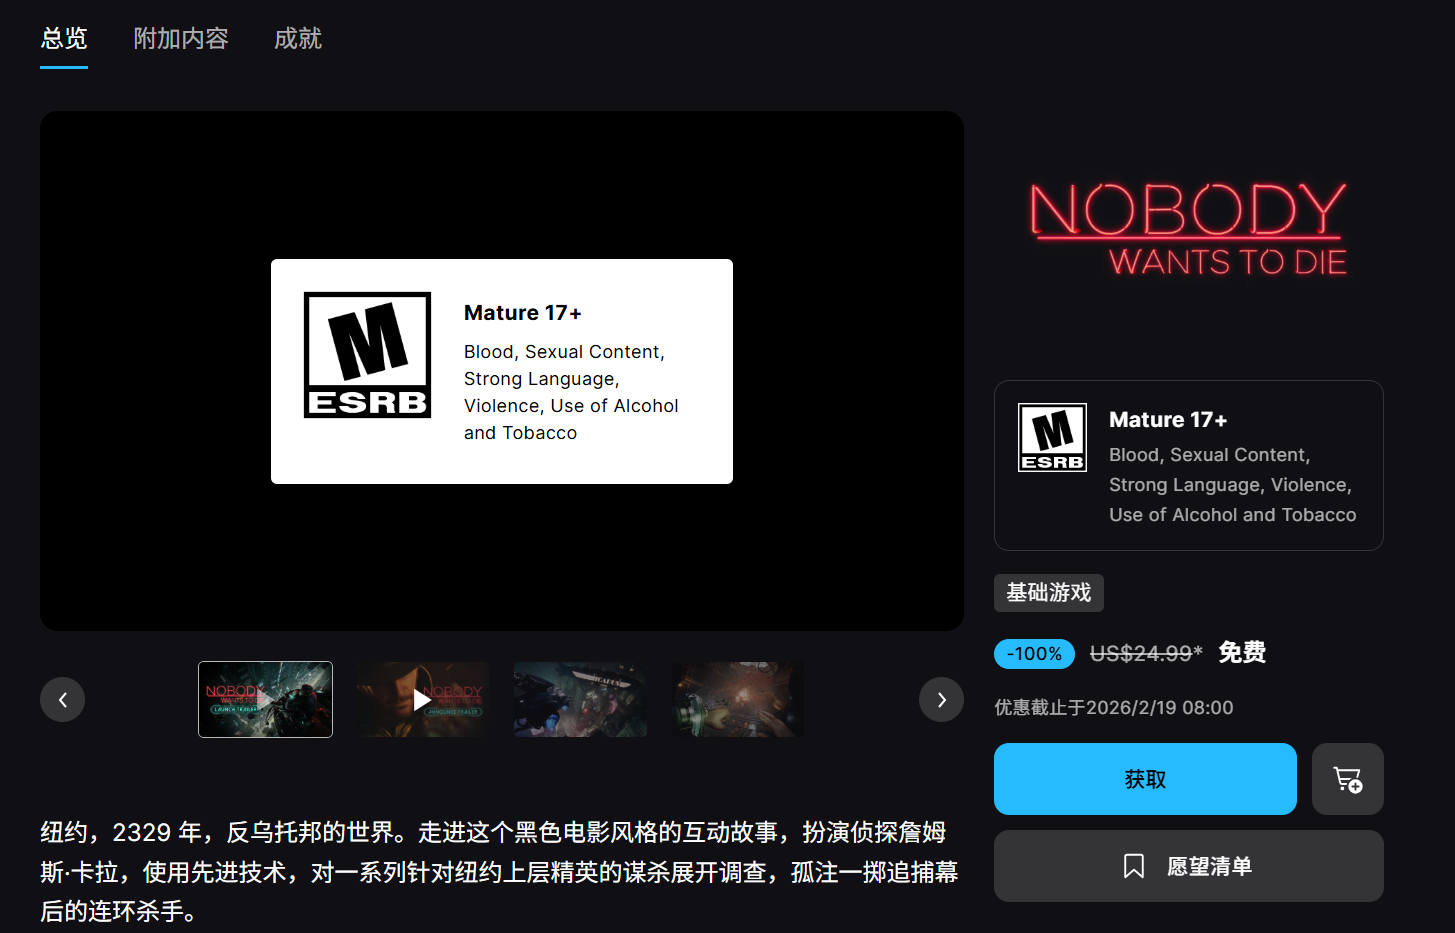Add the game to cart using the cart icon

[x=1347, y=778]
